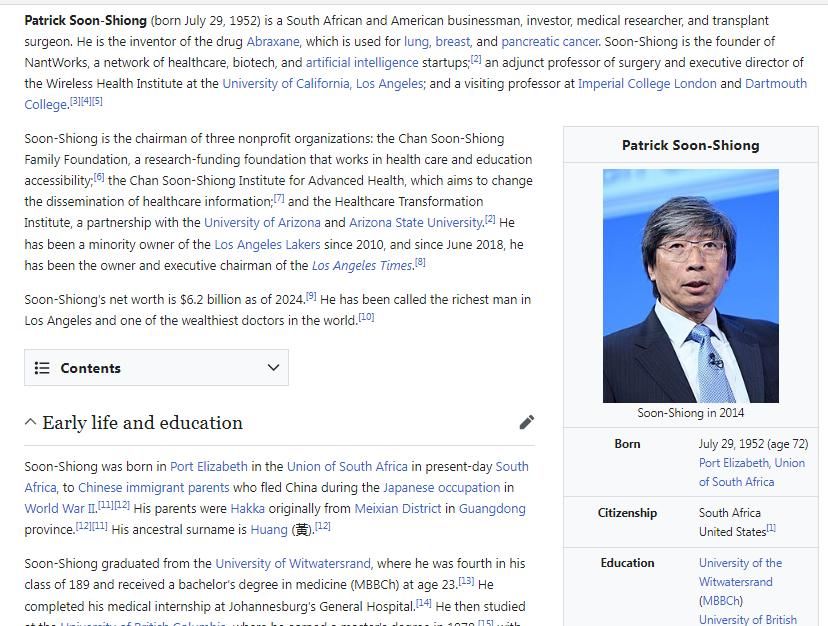Open Union of South Africa link in paragraph
This screenshot has height=626, width=828.
click(347, 466)
